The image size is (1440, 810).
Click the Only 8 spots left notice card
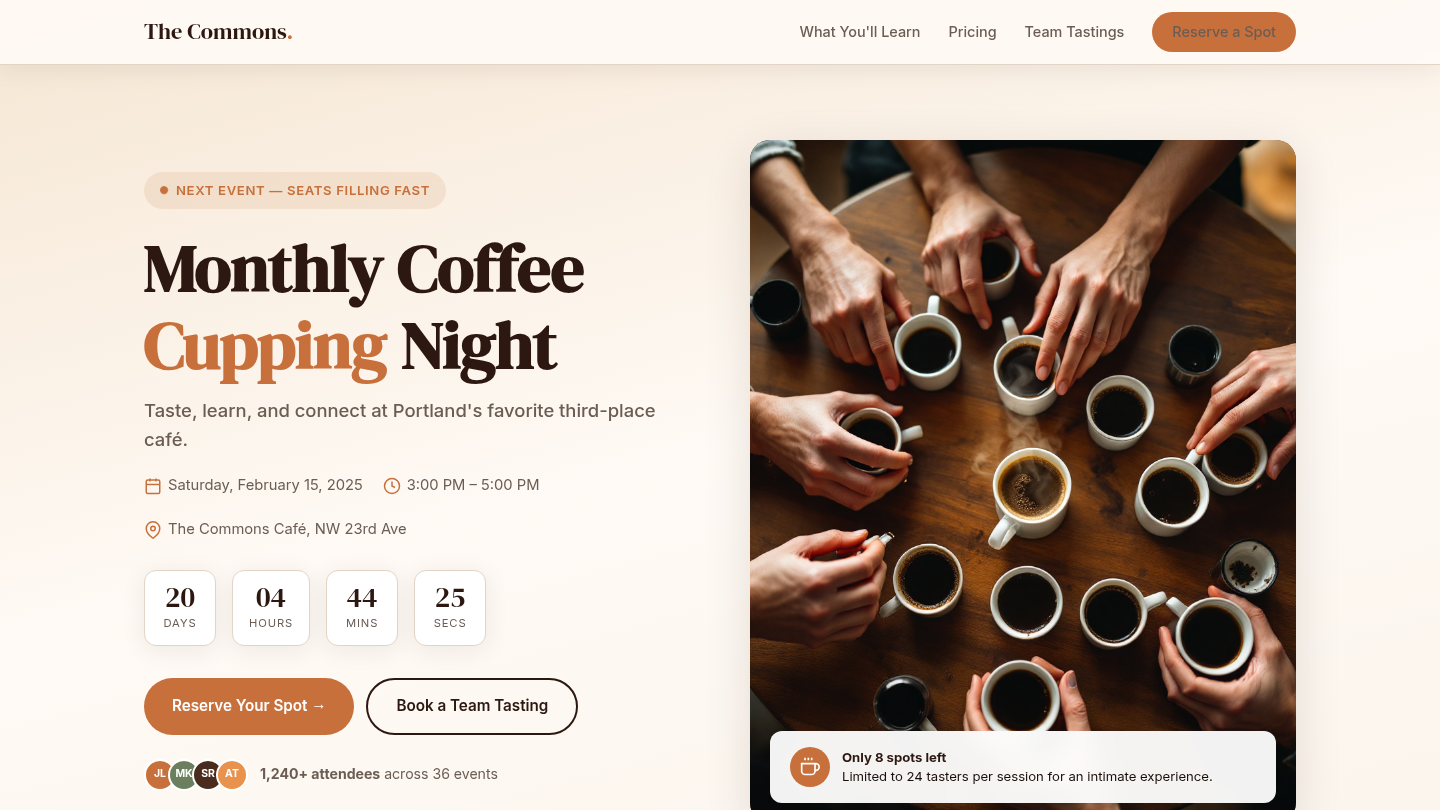[x=1023, y=767]
